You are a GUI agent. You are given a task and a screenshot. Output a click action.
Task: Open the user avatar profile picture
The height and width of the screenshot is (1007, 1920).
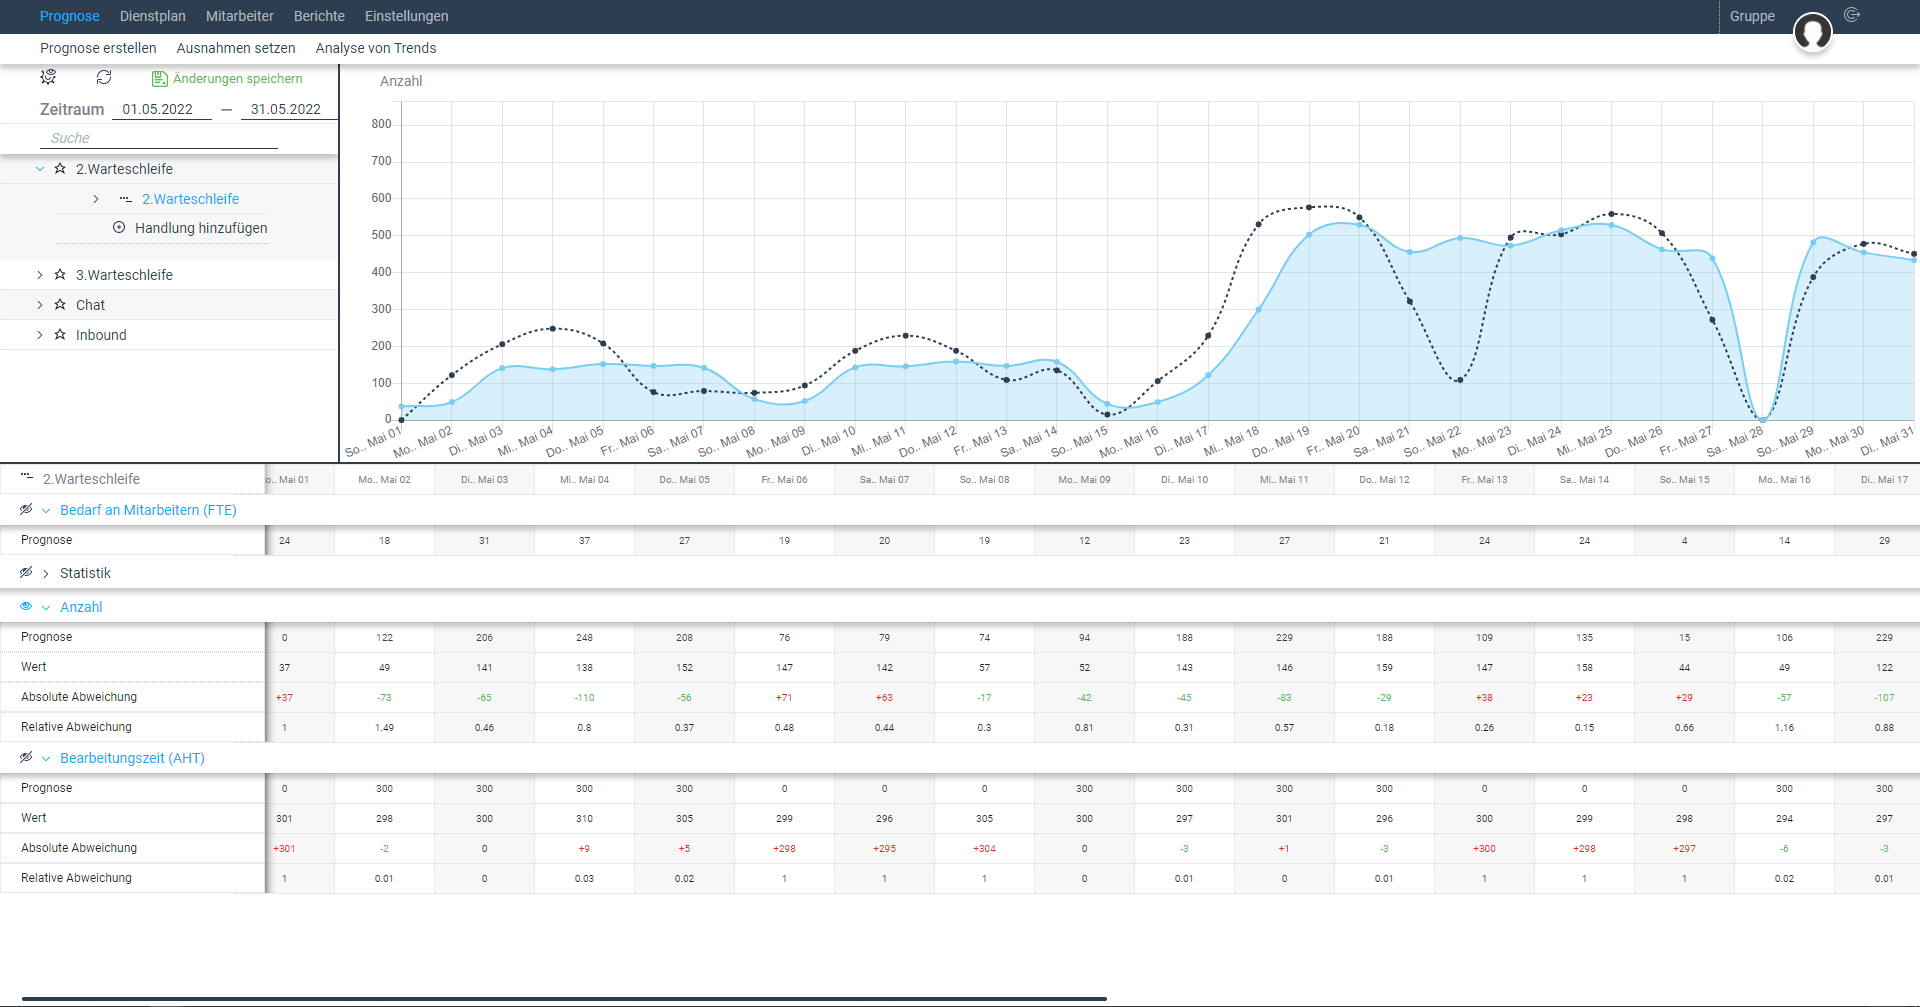[1813, 32]
